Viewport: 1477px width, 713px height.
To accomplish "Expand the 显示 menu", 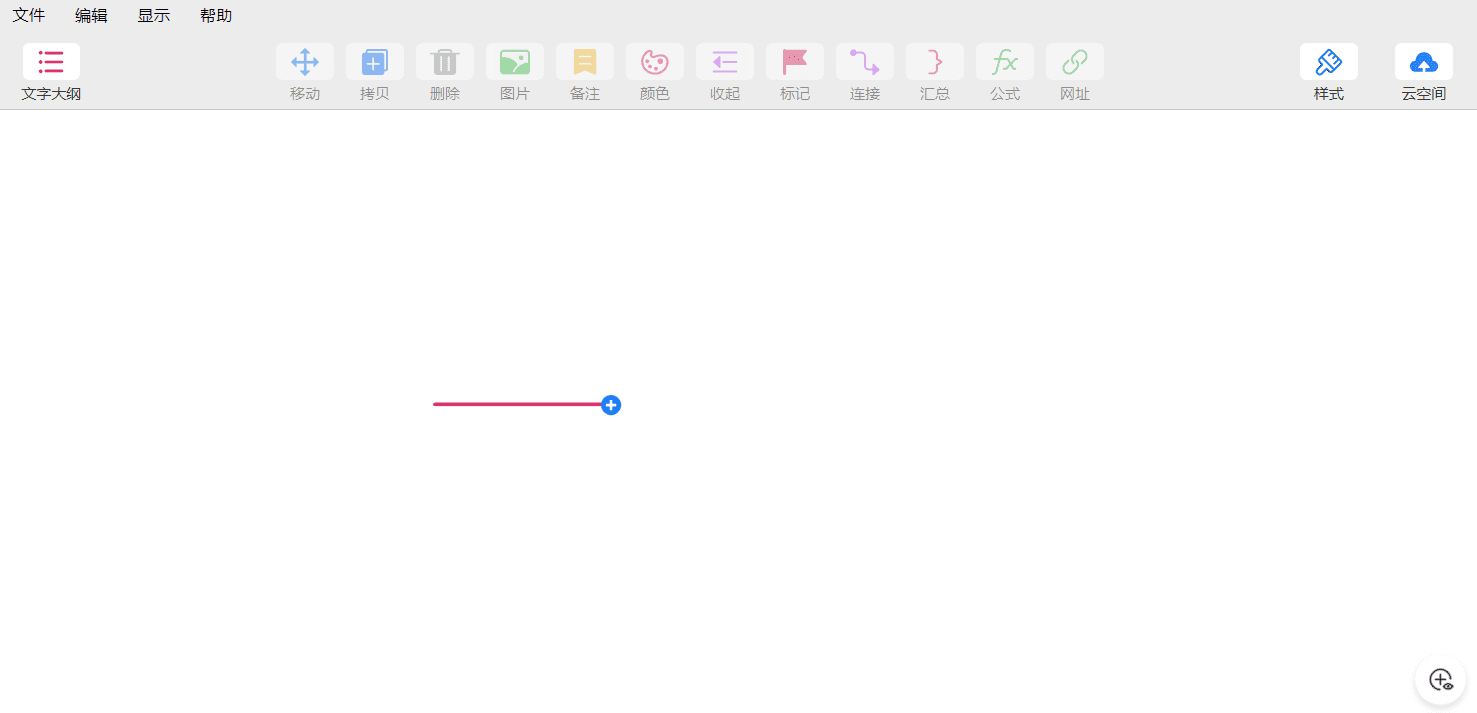I will [x=154, y=16].
